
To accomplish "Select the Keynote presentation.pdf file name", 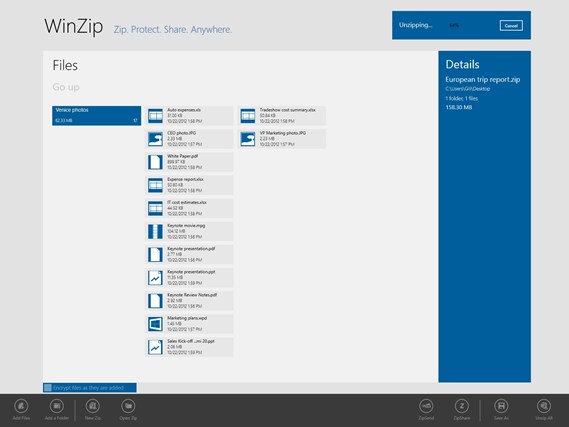I will click(191, 249).
